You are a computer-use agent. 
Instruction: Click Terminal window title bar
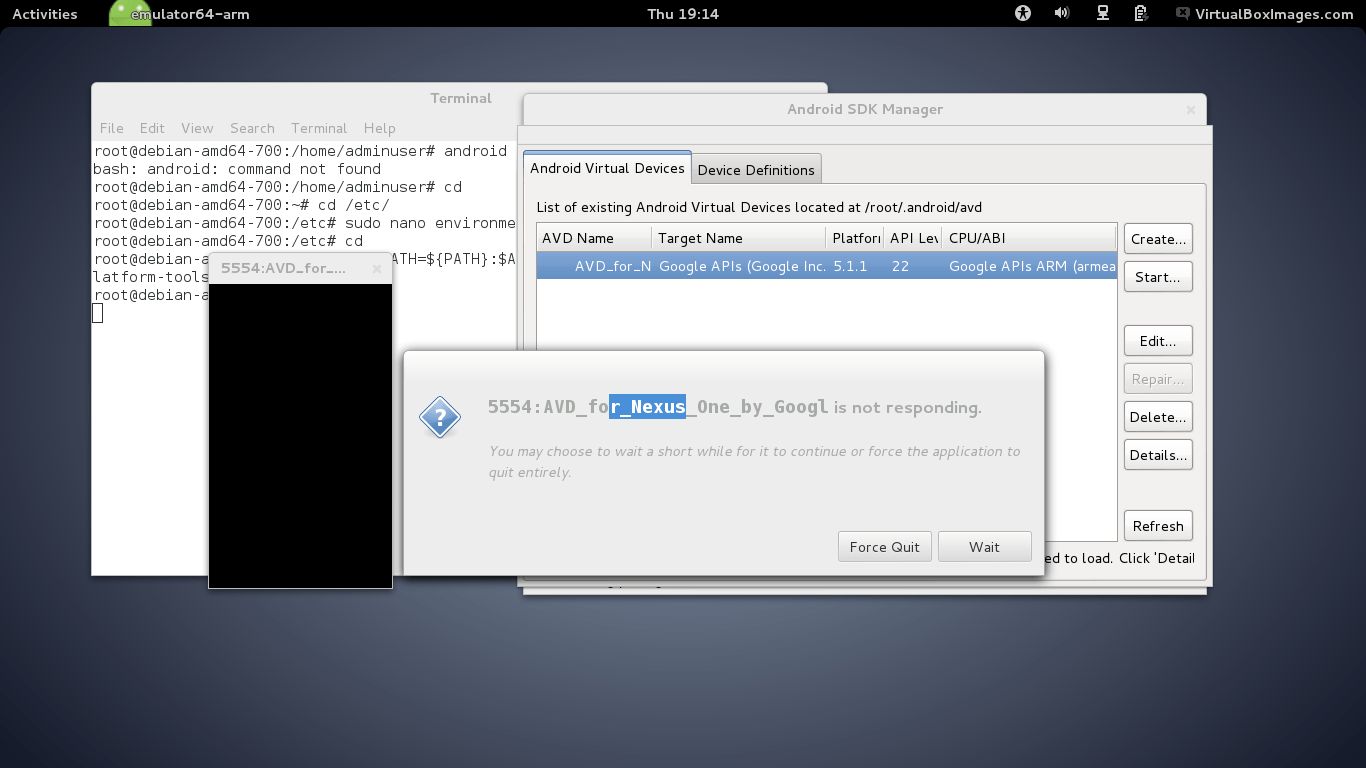coord(460,98)
